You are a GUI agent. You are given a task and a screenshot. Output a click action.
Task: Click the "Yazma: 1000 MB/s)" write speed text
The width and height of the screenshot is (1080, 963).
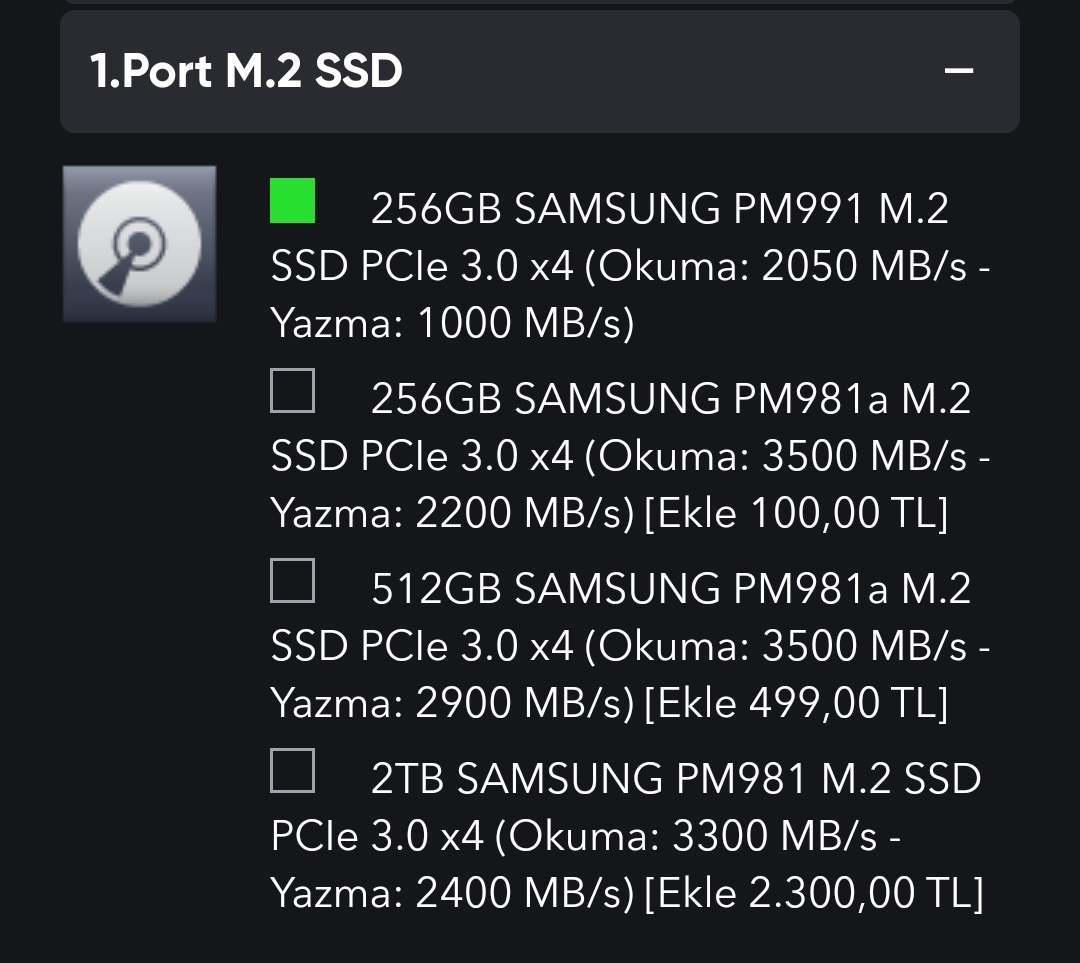[x=453, y=324]
